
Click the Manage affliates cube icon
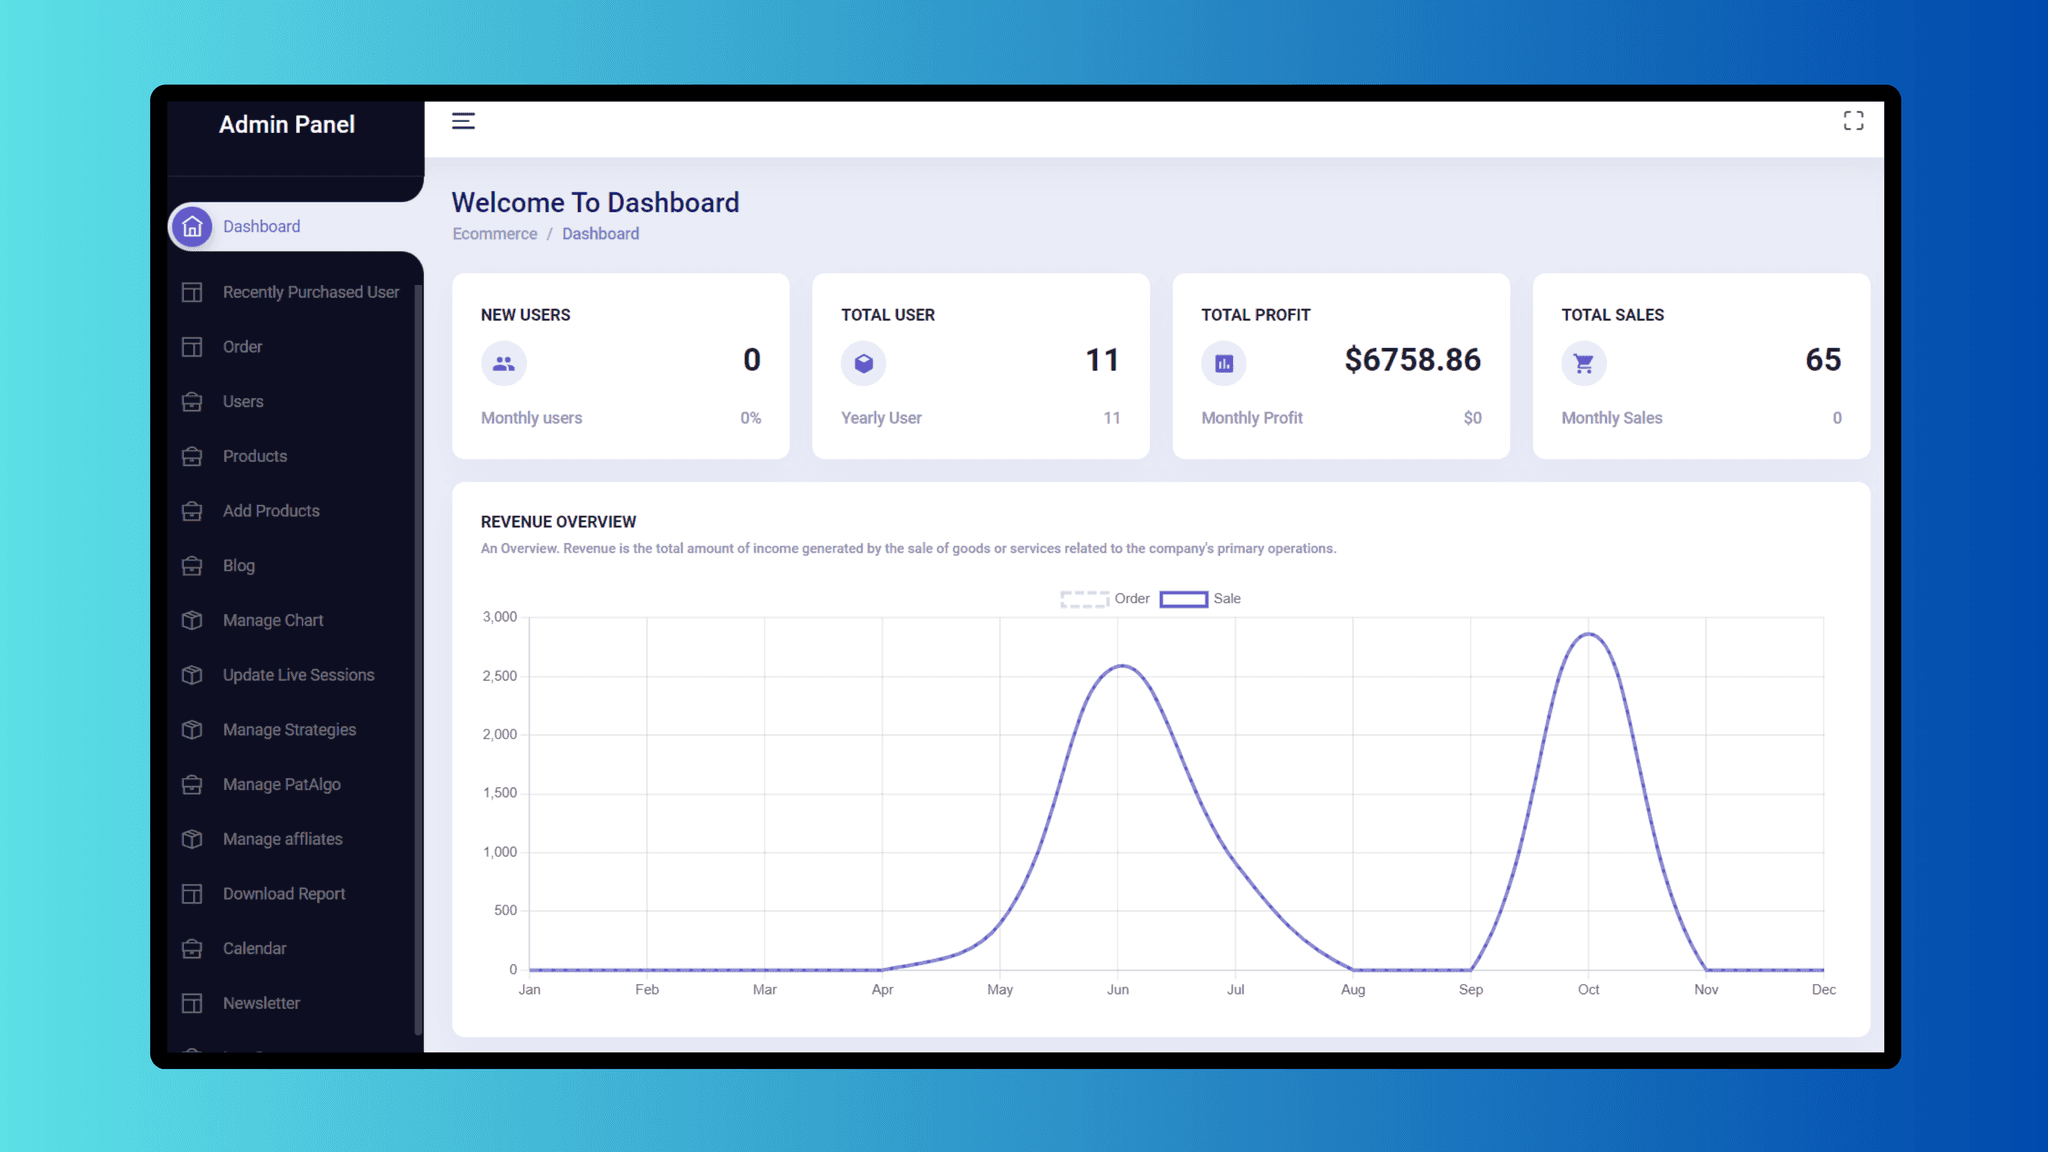tap(192, 839)
